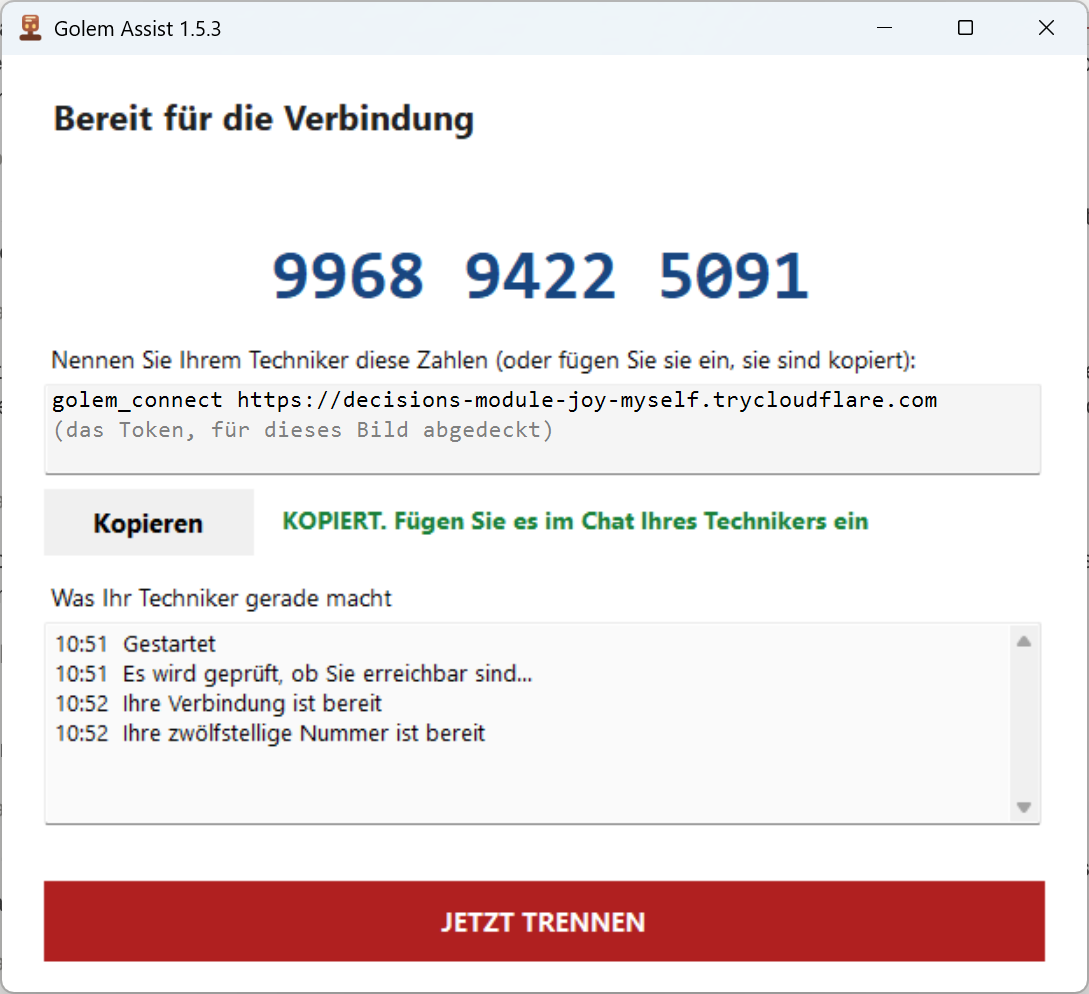Click the scroll-up arrow in the activity log

pyautogui.click(x=1023, y=641)
